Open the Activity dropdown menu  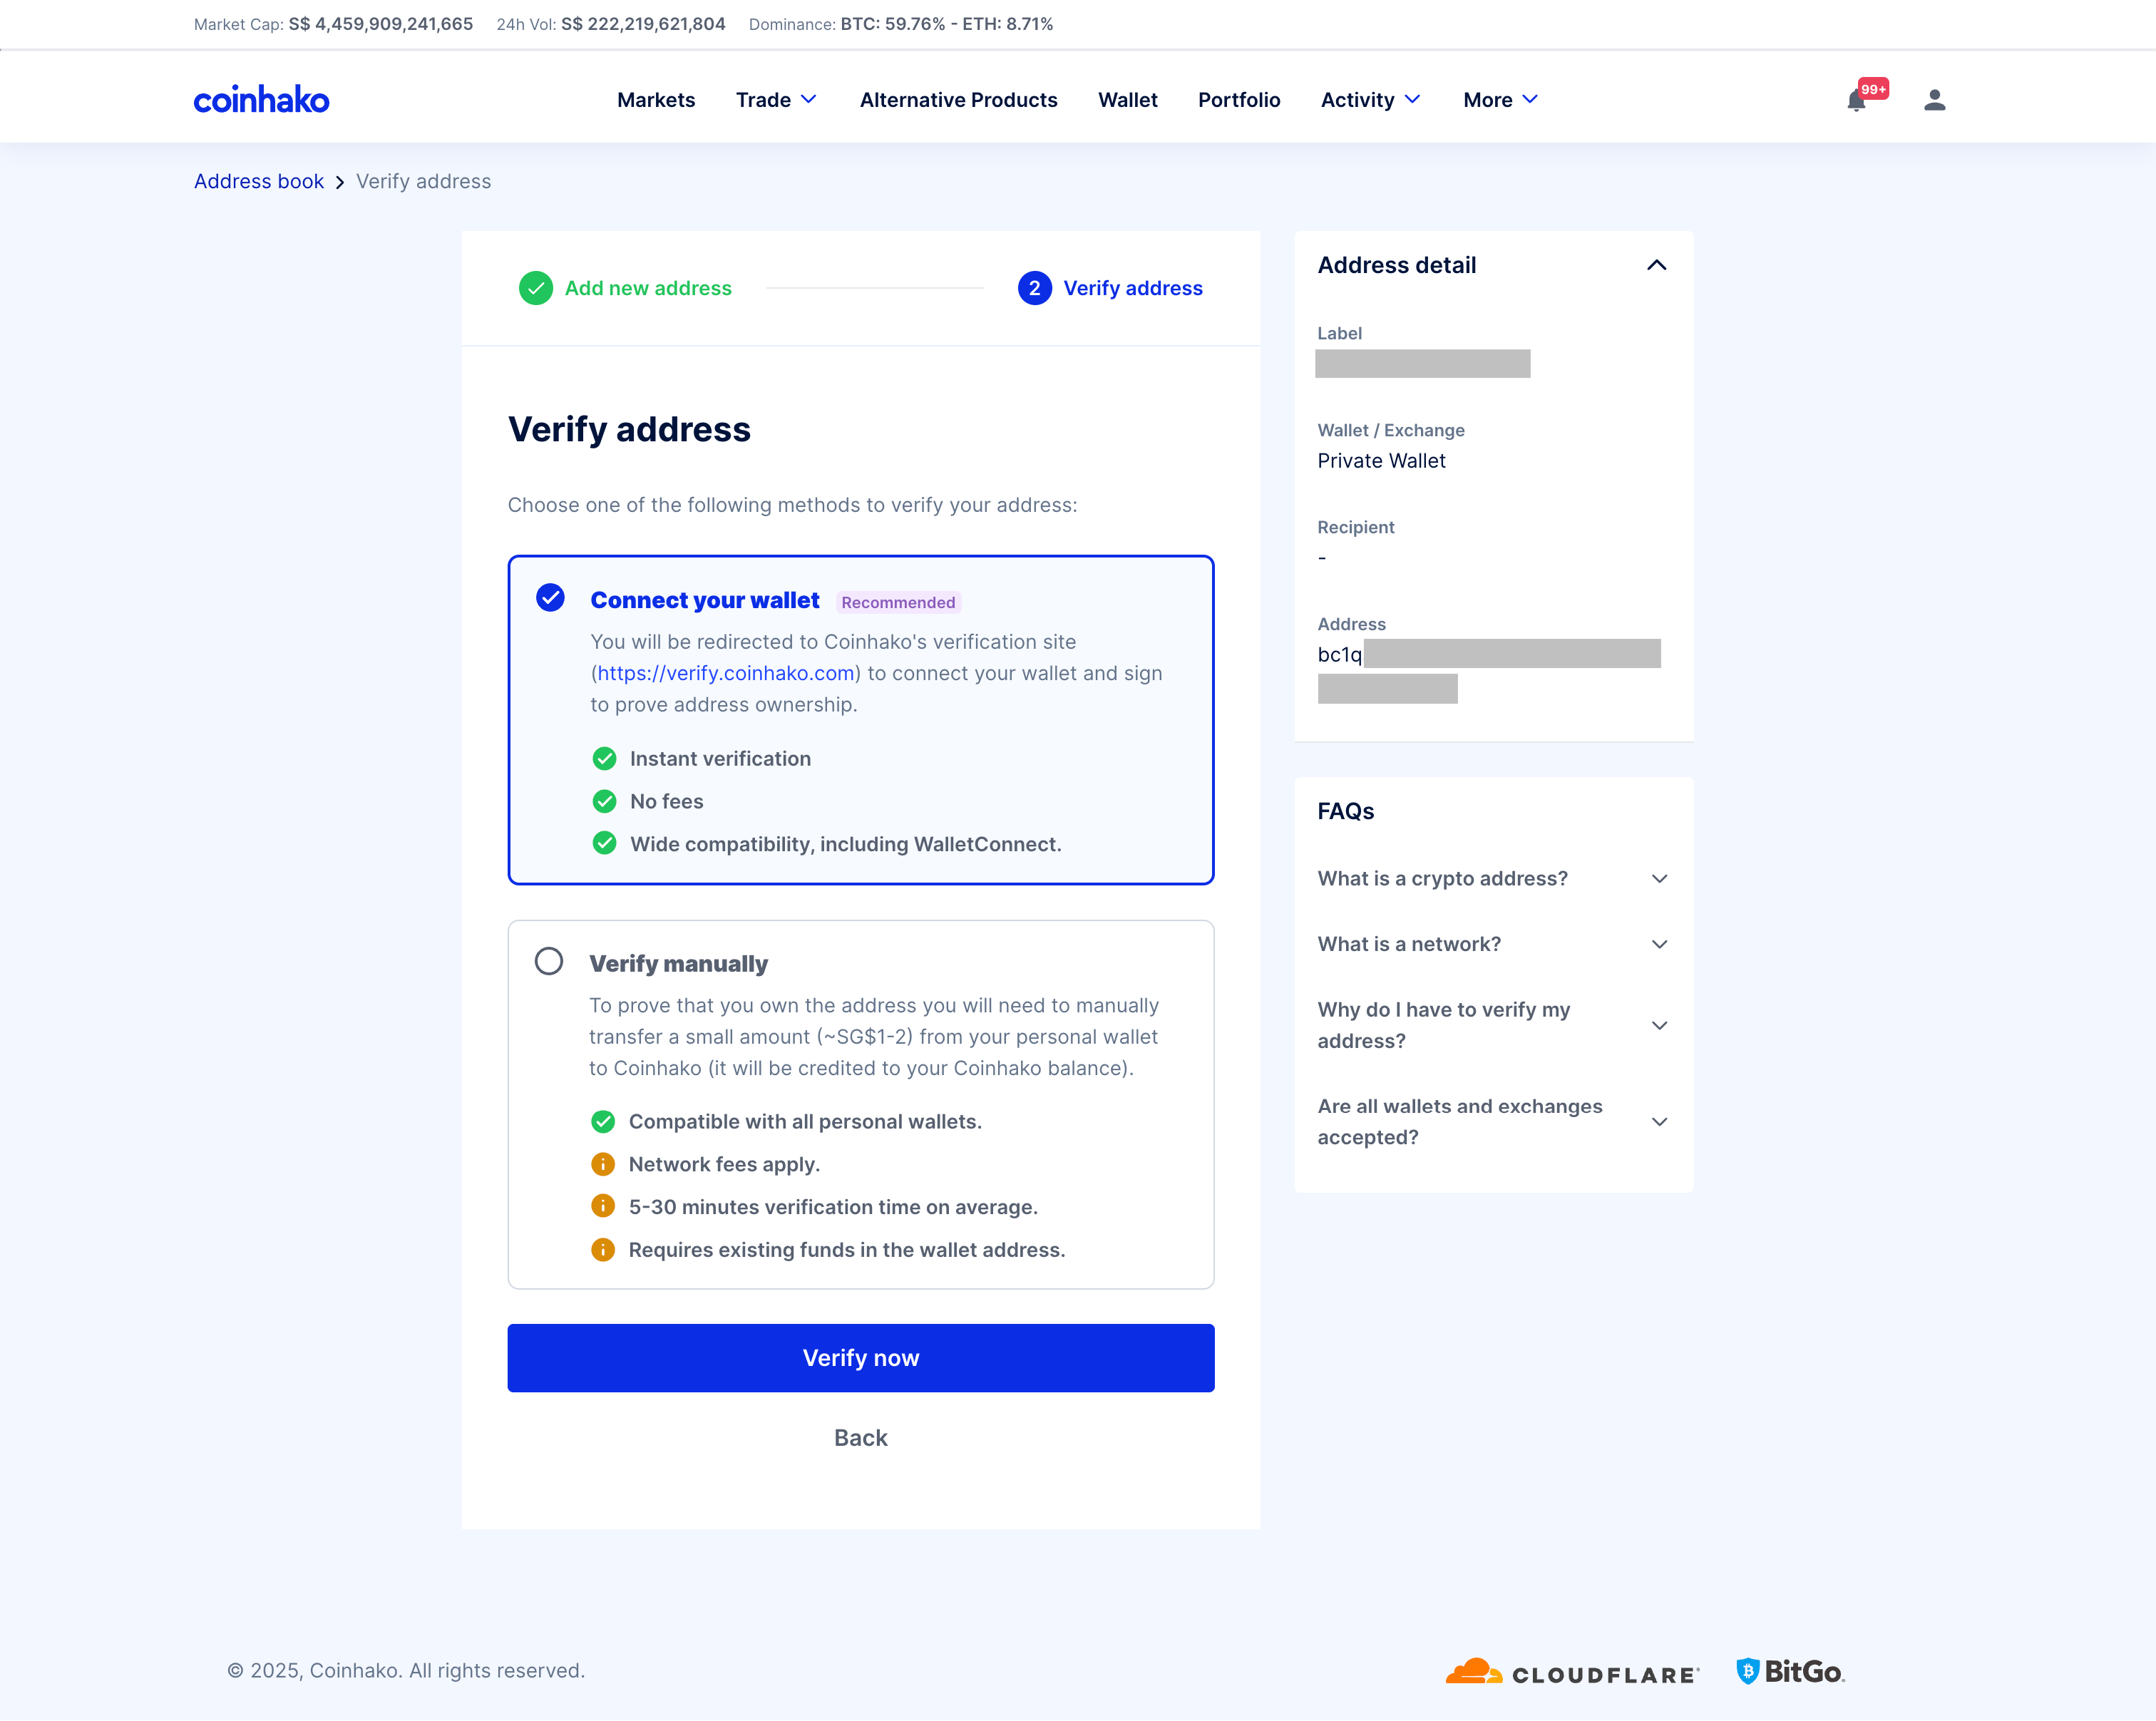coord(1370,100)
